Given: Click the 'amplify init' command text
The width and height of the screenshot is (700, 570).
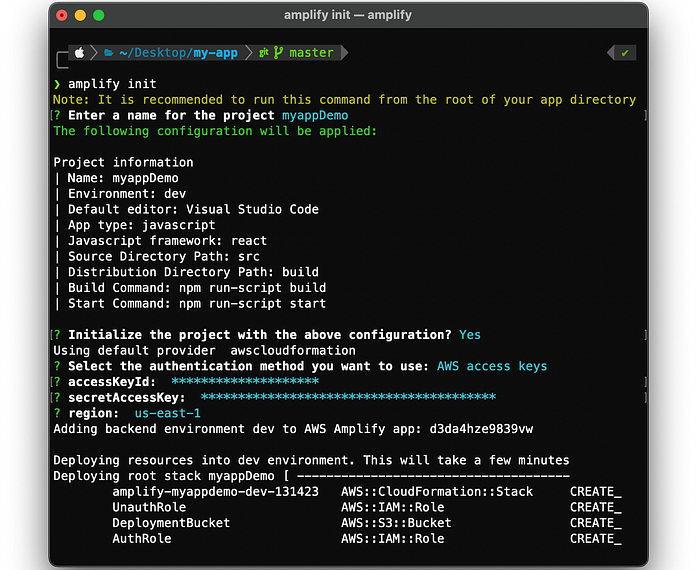Looking at the screenshot, I should [x=112, y=84].
